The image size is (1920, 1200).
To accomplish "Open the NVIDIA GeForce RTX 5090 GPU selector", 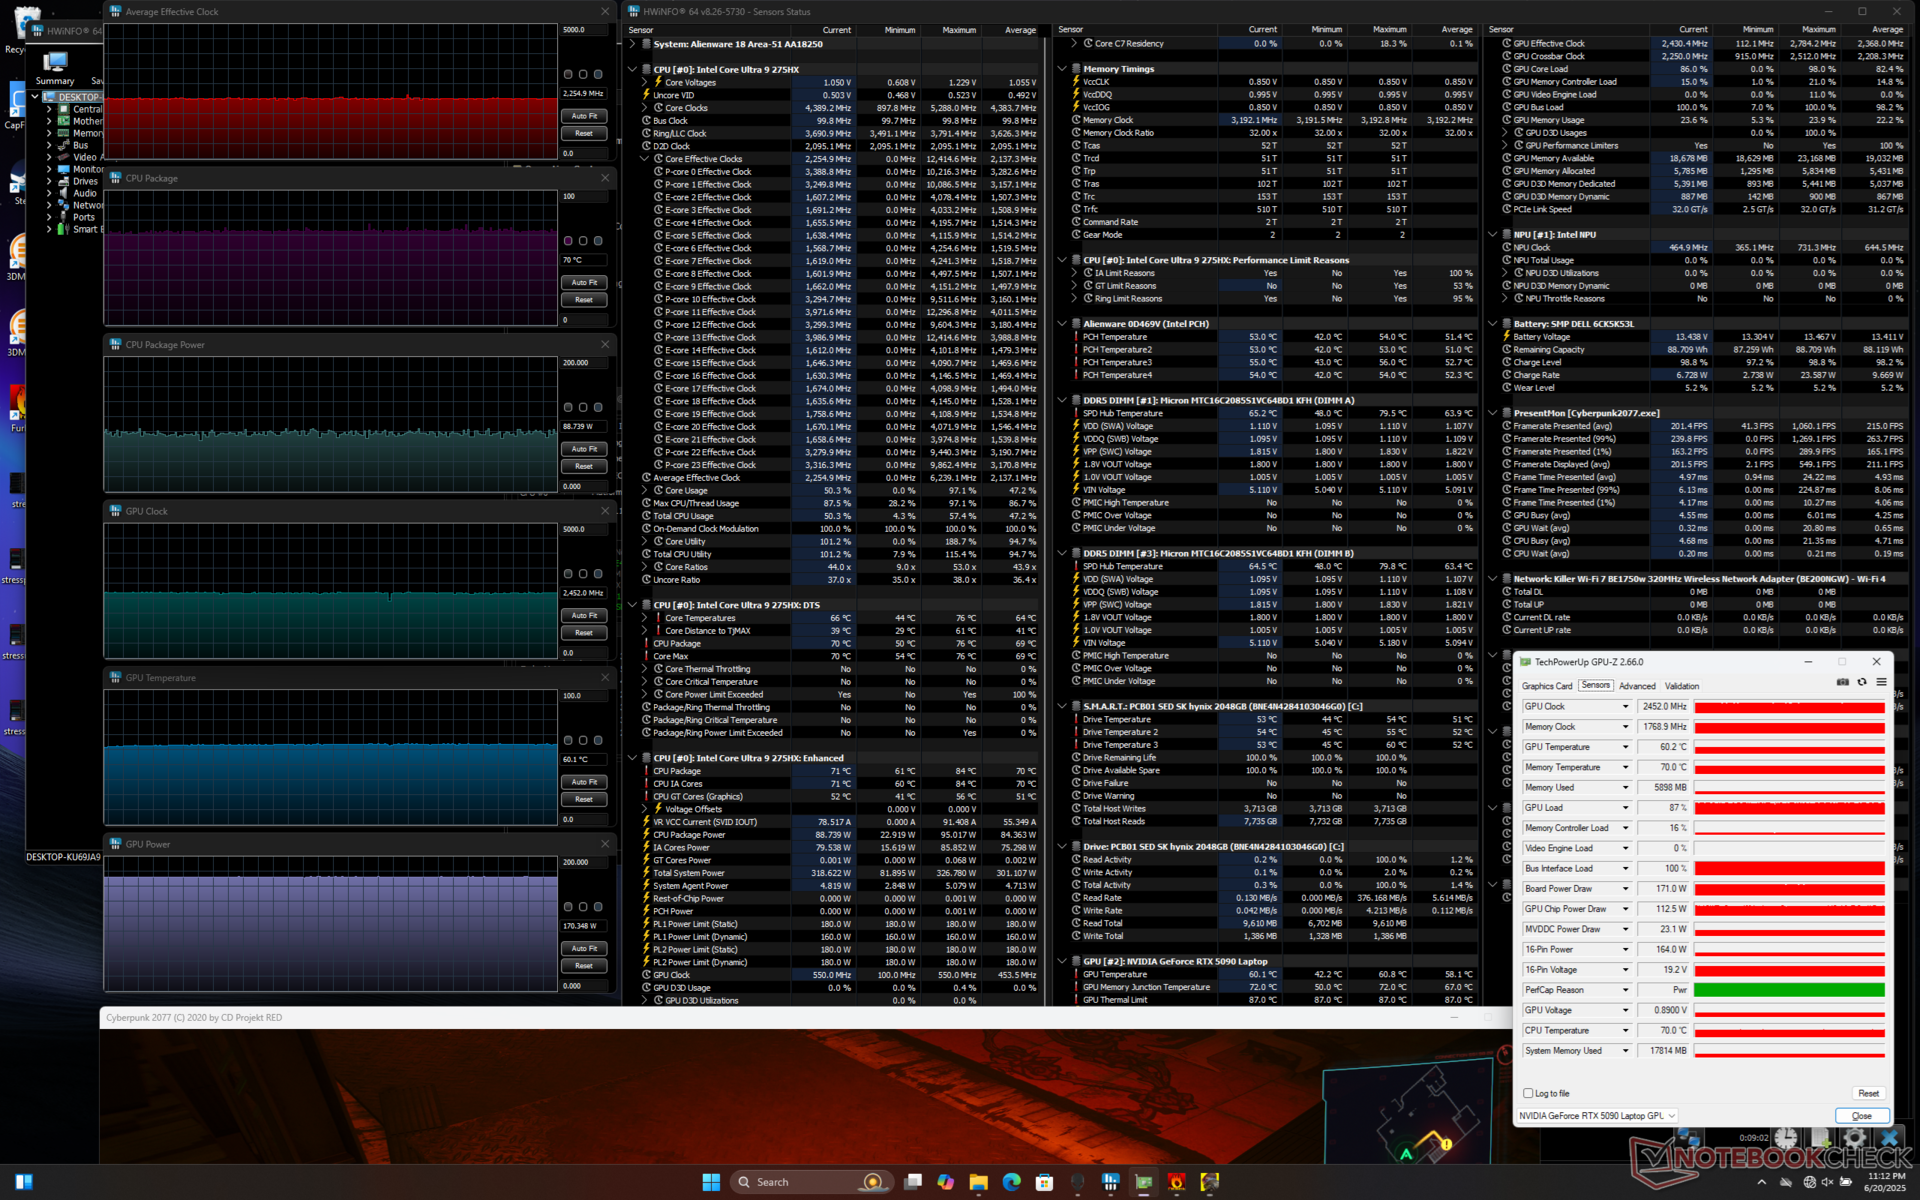I will click(1597, 1116).
